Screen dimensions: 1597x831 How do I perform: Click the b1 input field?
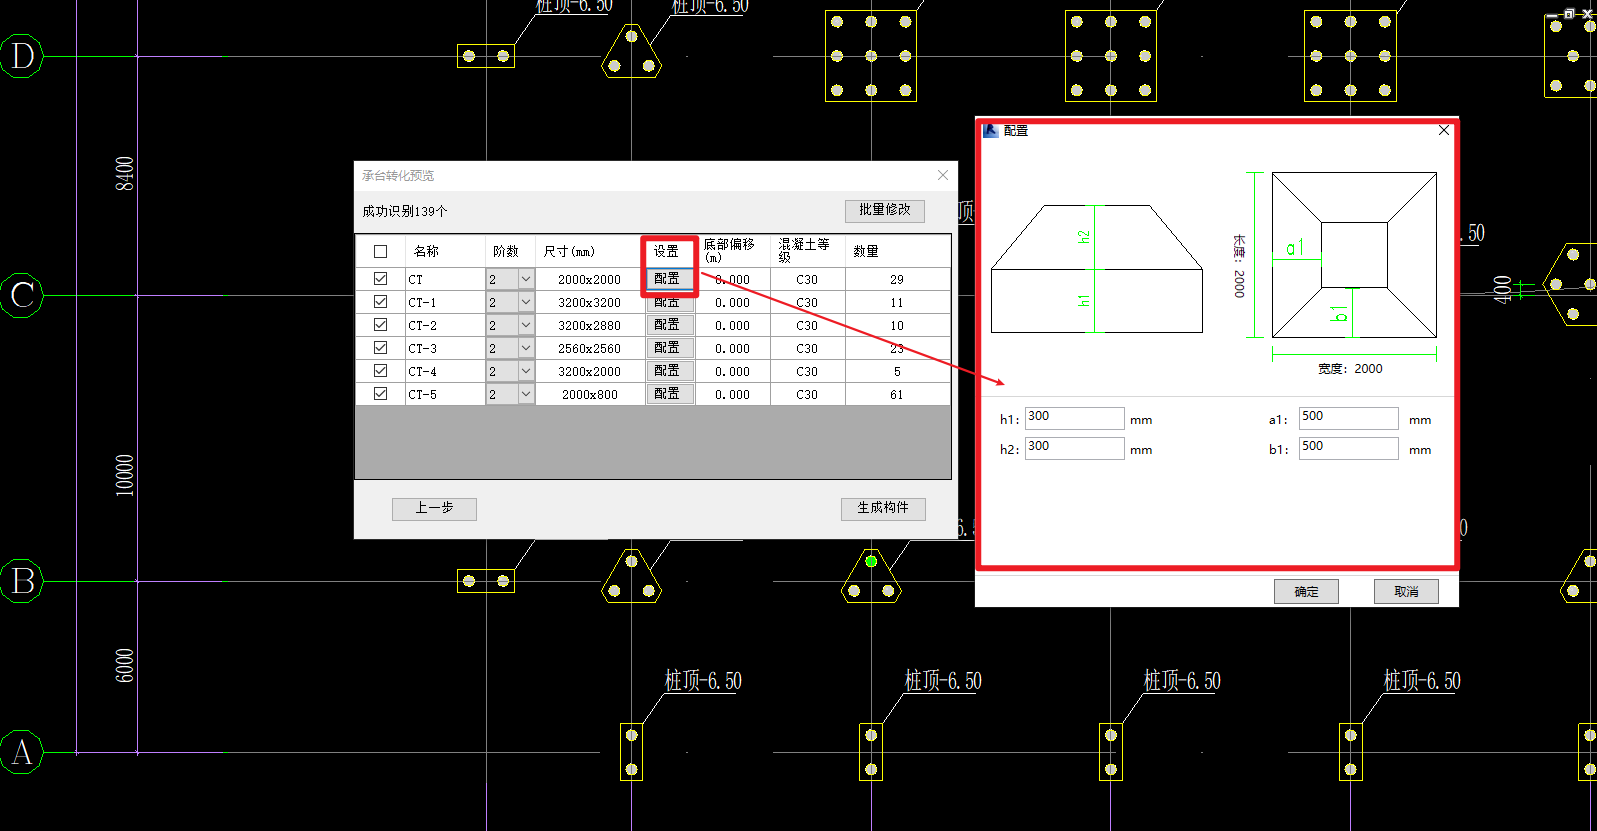point(1348,448)
